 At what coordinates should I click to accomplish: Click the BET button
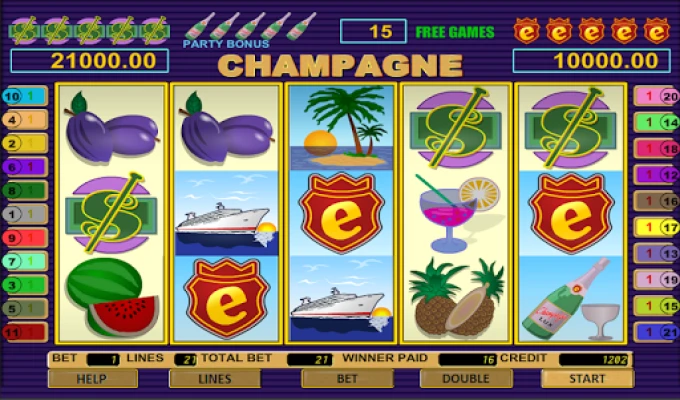pos(347,379)
